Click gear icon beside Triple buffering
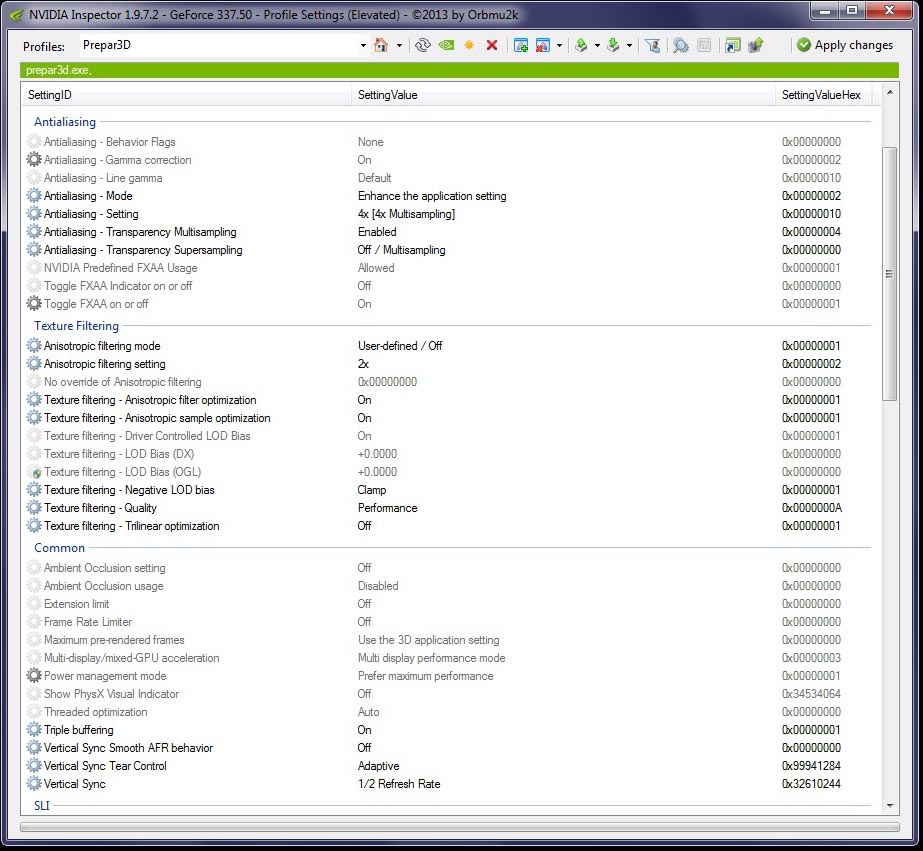Image resolution: width=923 pixels, height=851 pixels. (x=34, y=730)
